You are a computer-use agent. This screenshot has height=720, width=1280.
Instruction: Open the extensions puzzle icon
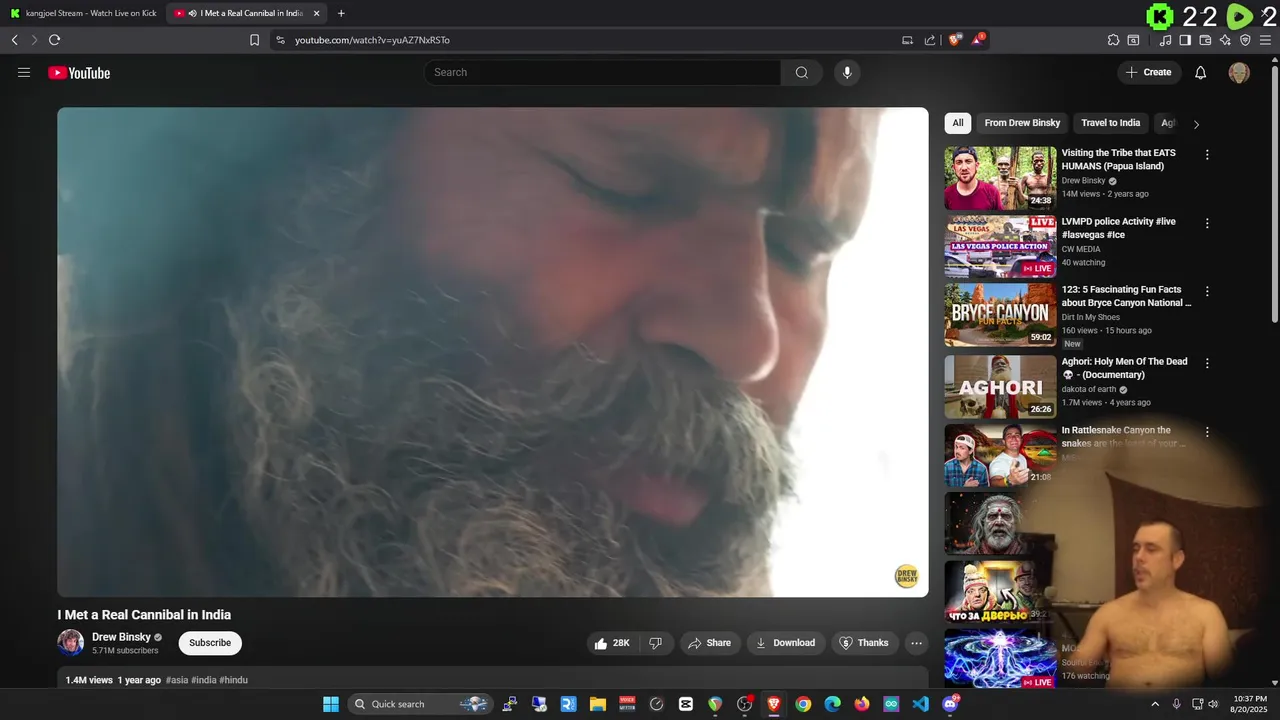(1113, 40)
